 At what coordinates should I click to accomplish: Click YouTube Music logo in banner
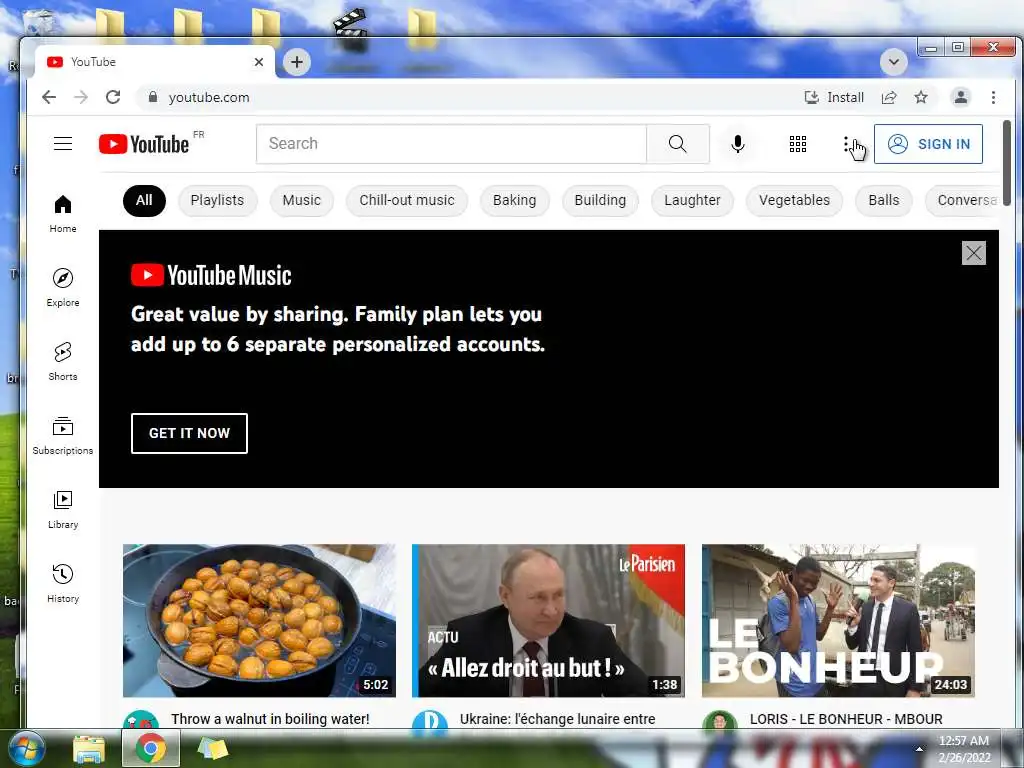pyautogui.click(x=212, y=276)
